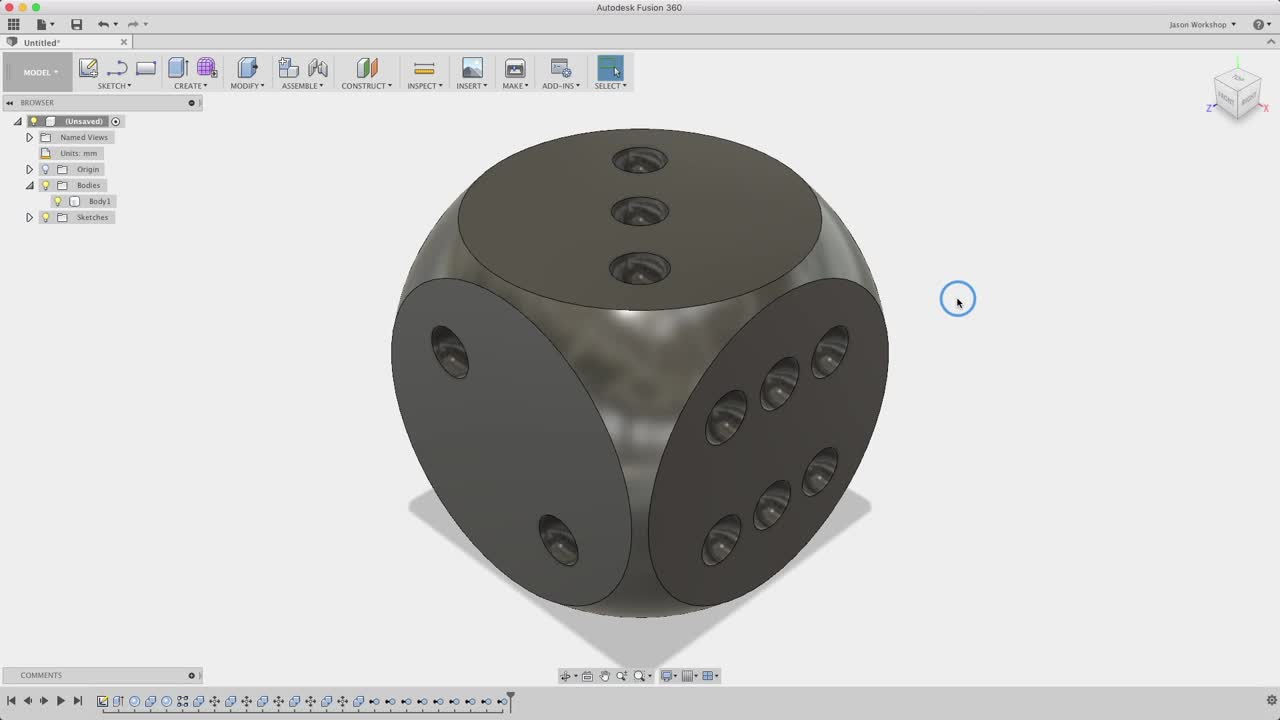Jump to timeline beginning
This screenshot has width=1280, height=720.
[x=11, y=701]
